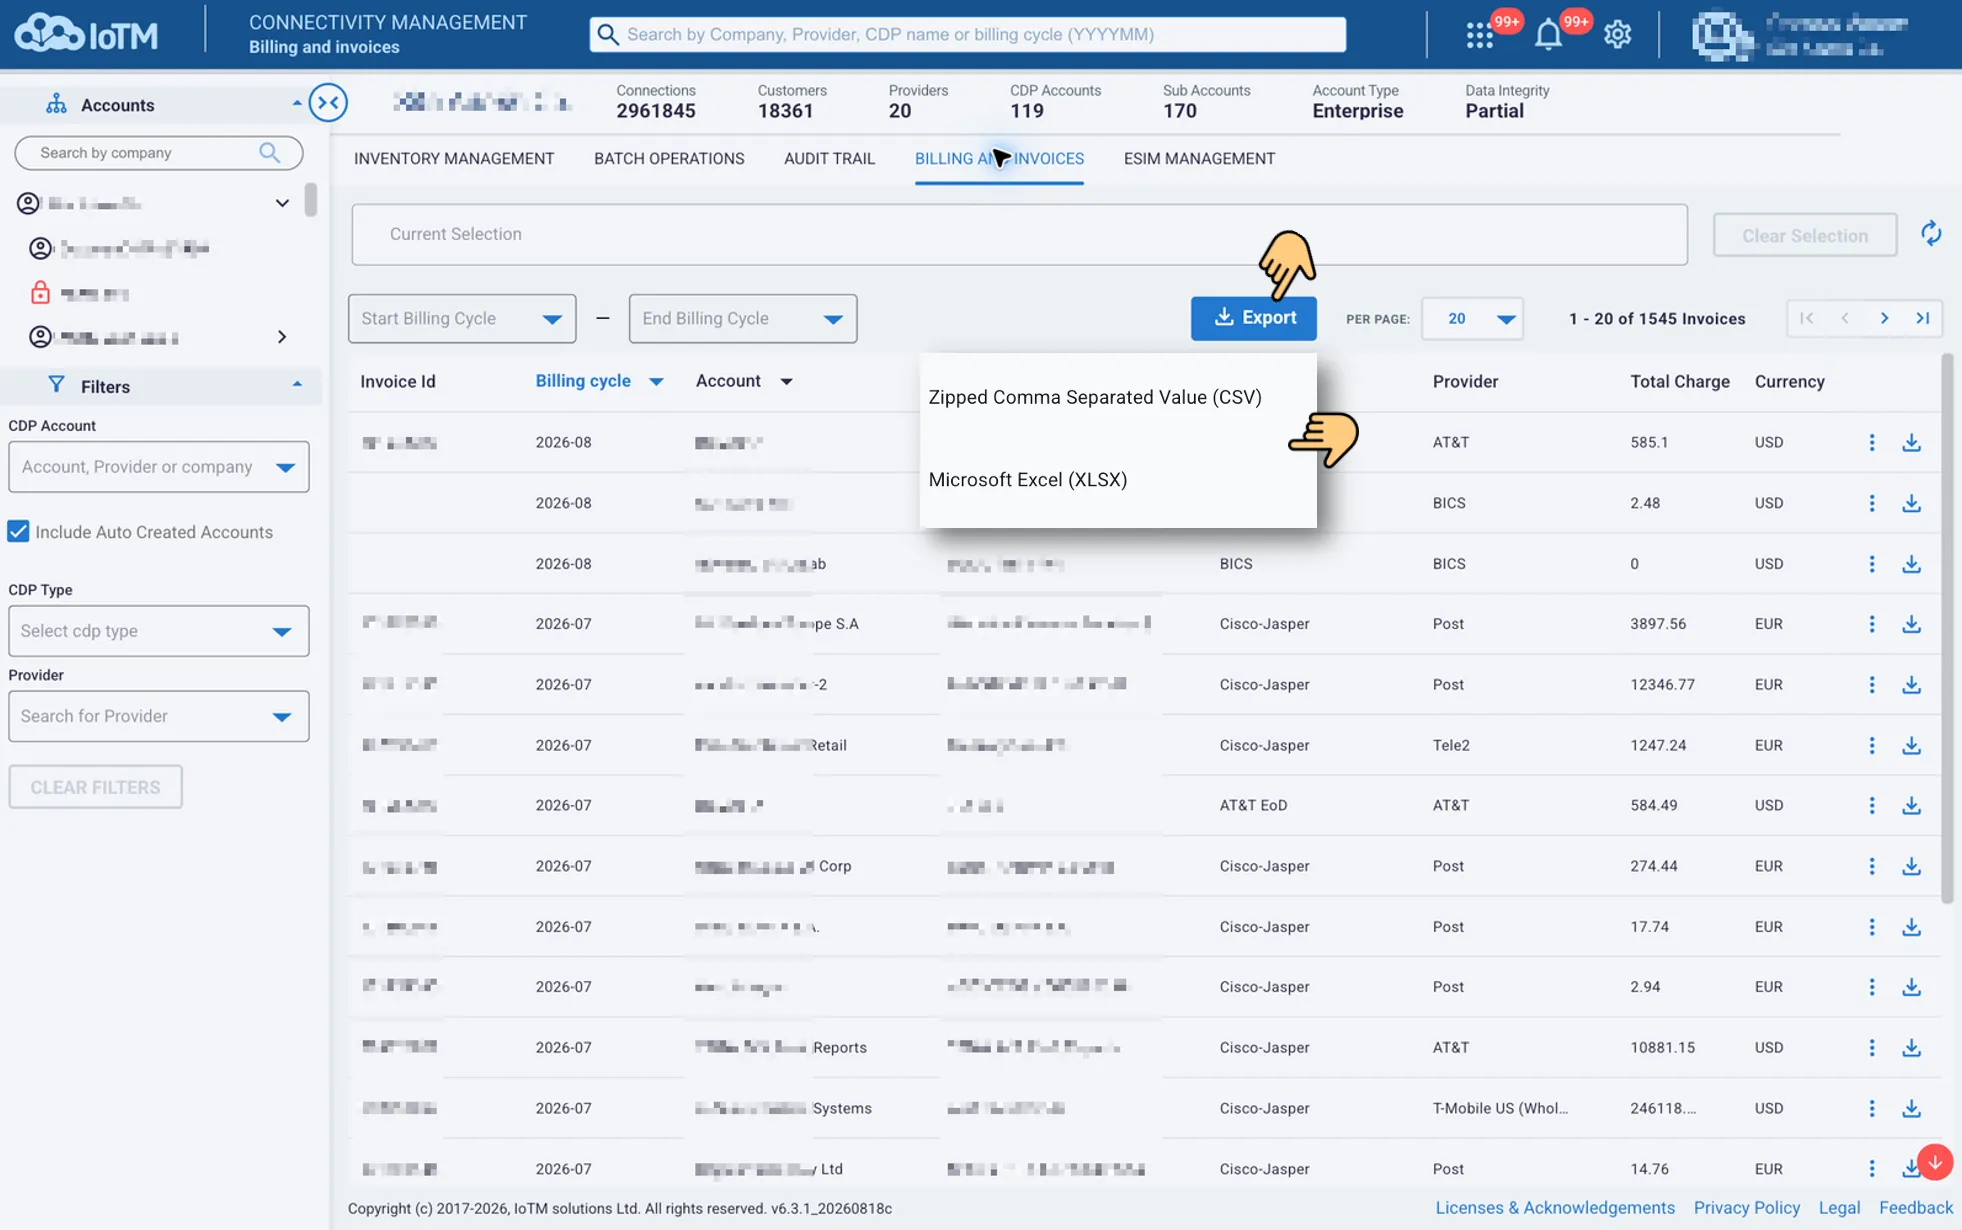Expand the last account tree node
The height and width of the screenshot is (1230, 1962).
click(x=282, y=337)
